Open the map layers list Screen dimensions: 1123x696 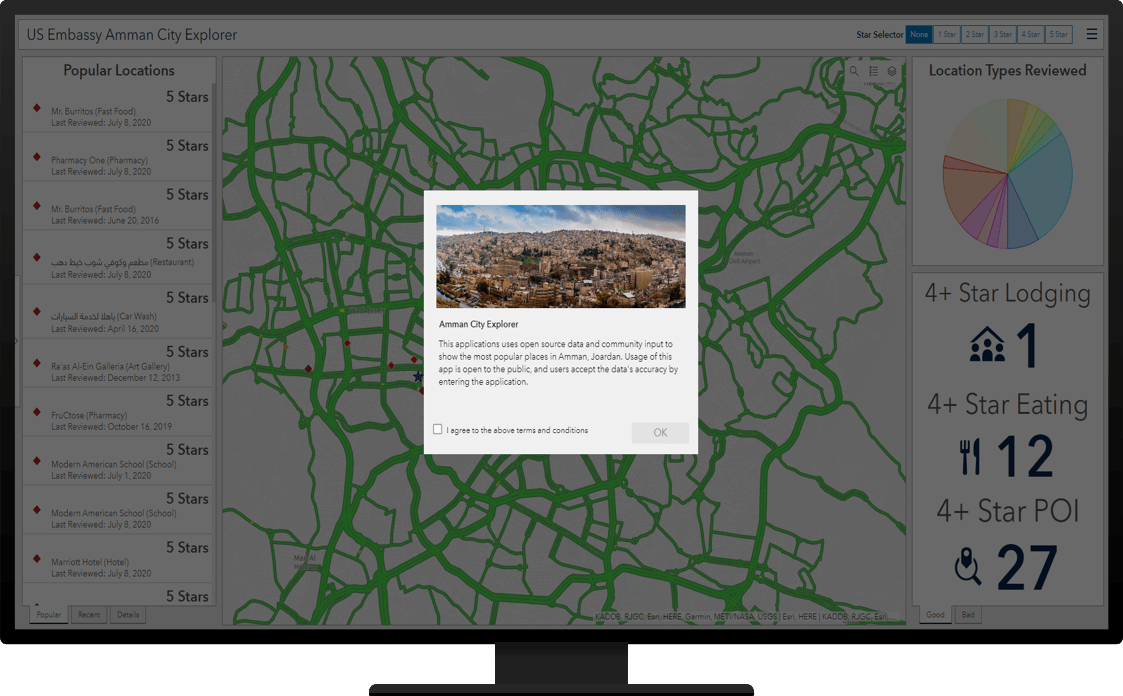tap(892, 71)
